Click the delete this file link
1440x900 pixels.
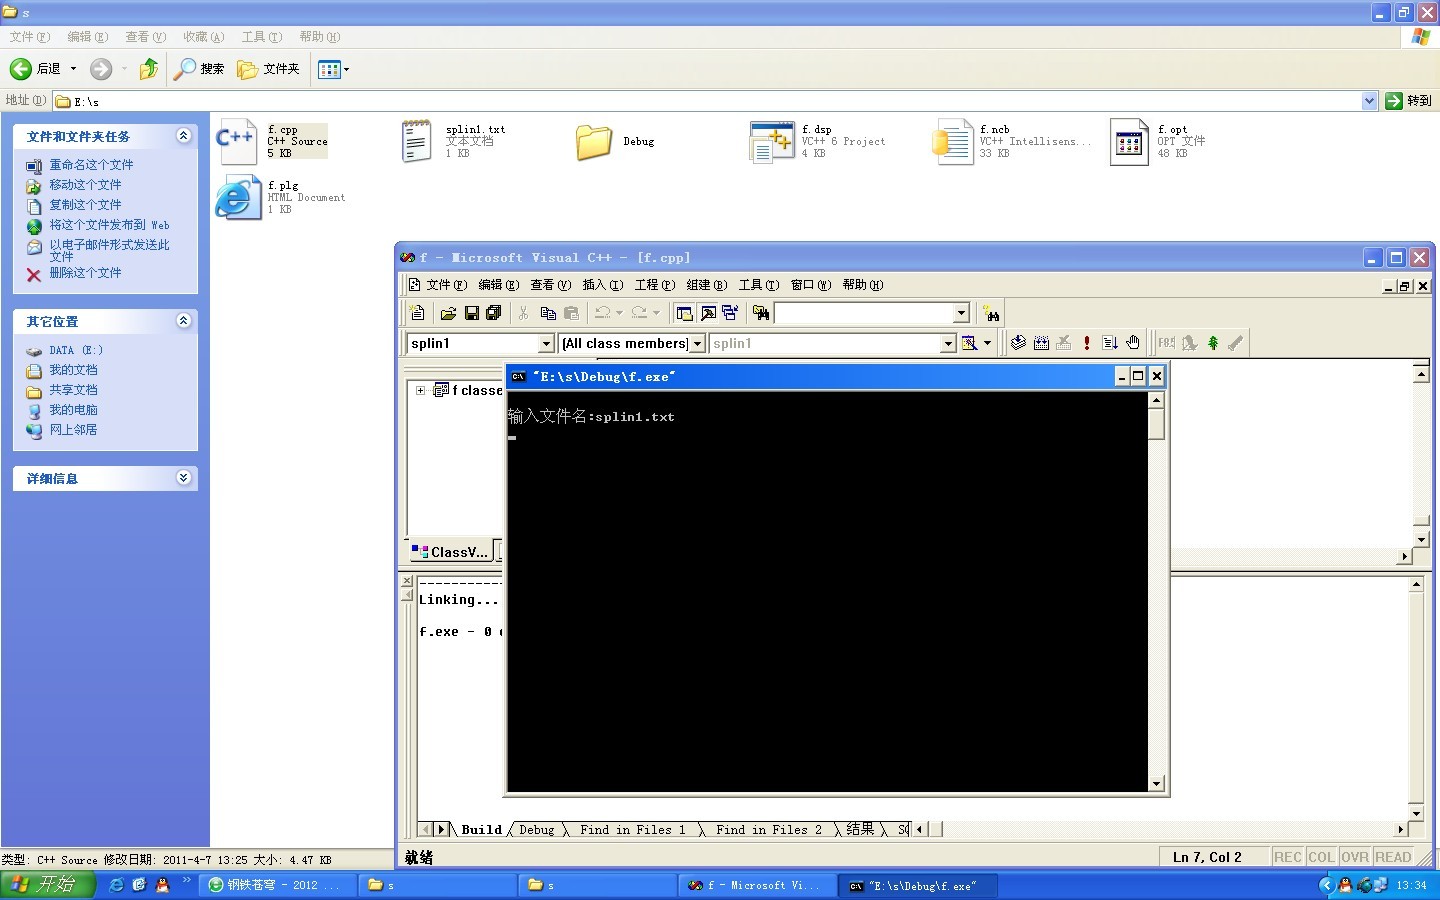point(85,273)
